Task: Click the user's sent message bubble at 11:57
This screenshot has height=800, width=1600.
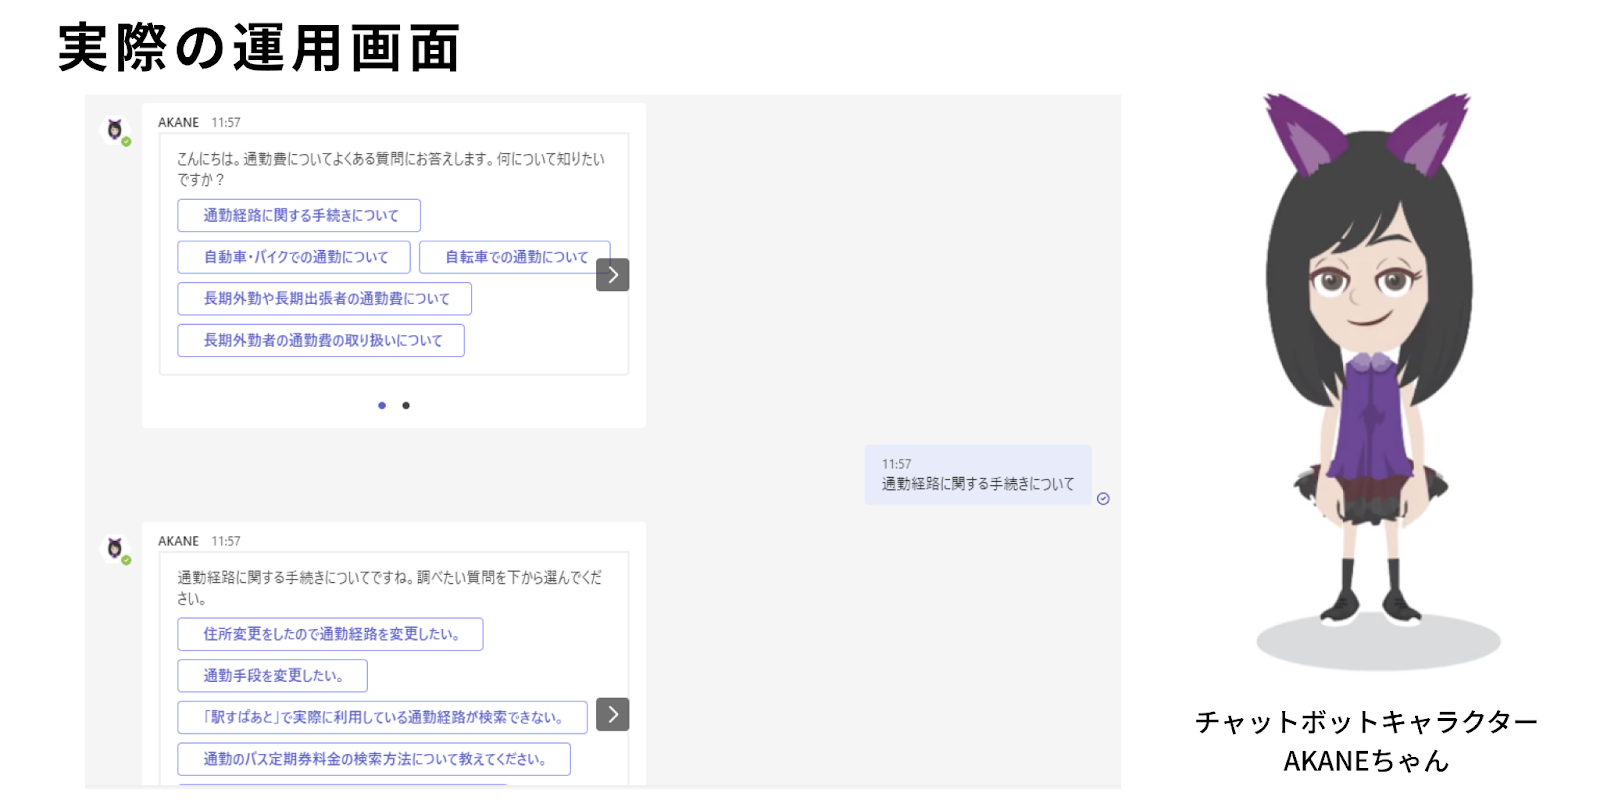Action: [x=977, y=475]
